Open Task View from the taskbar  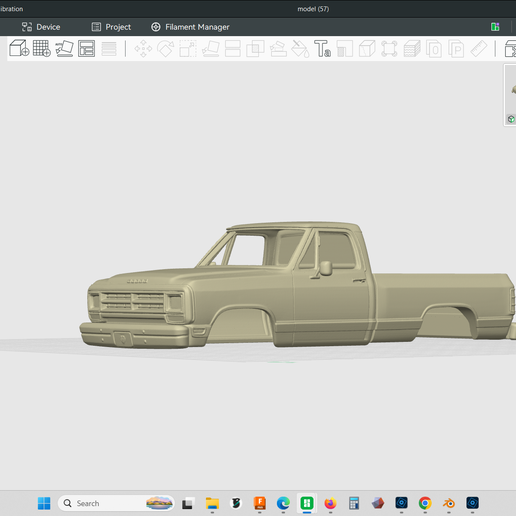[x=187, y=503]
